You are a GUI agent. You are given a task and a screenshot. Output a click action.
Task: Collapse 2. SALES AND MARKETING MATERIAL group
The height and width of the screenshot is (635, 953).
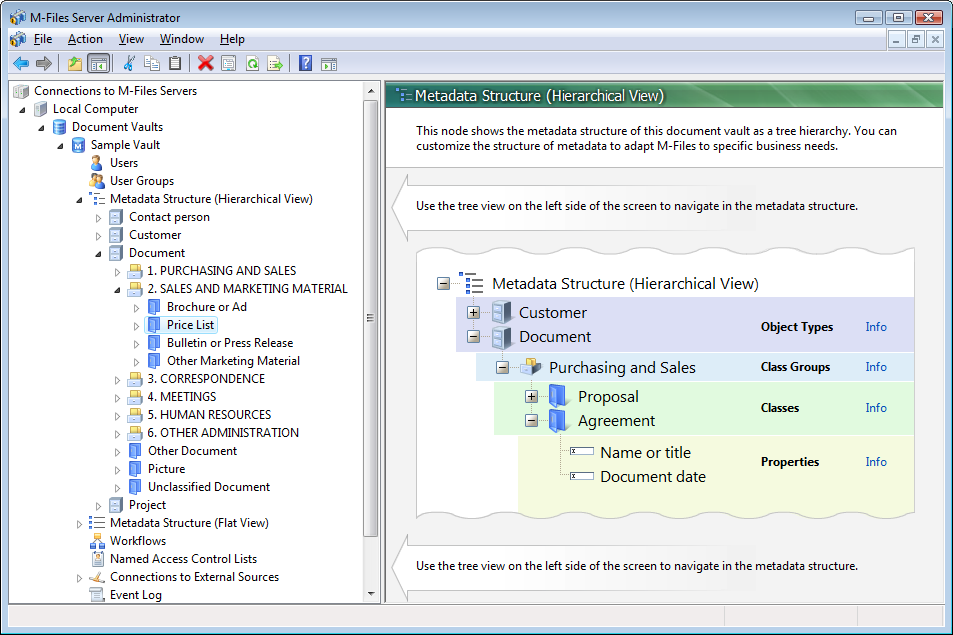117,290
